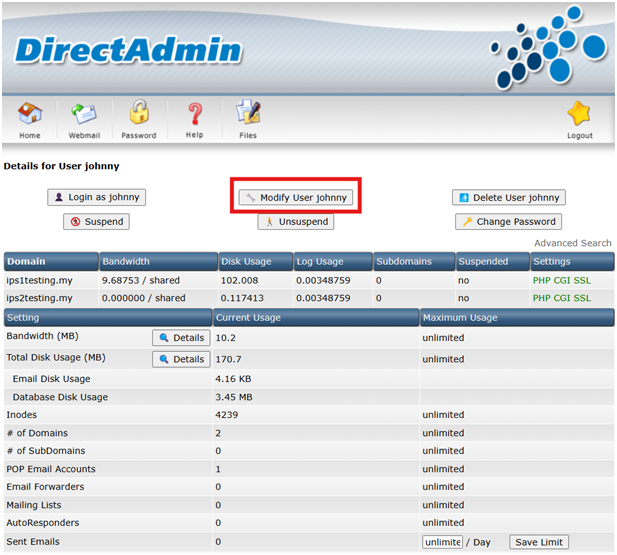Open Help via the question mark icon
This screenshot has width=617, height=555.
[x=194, y=114]
